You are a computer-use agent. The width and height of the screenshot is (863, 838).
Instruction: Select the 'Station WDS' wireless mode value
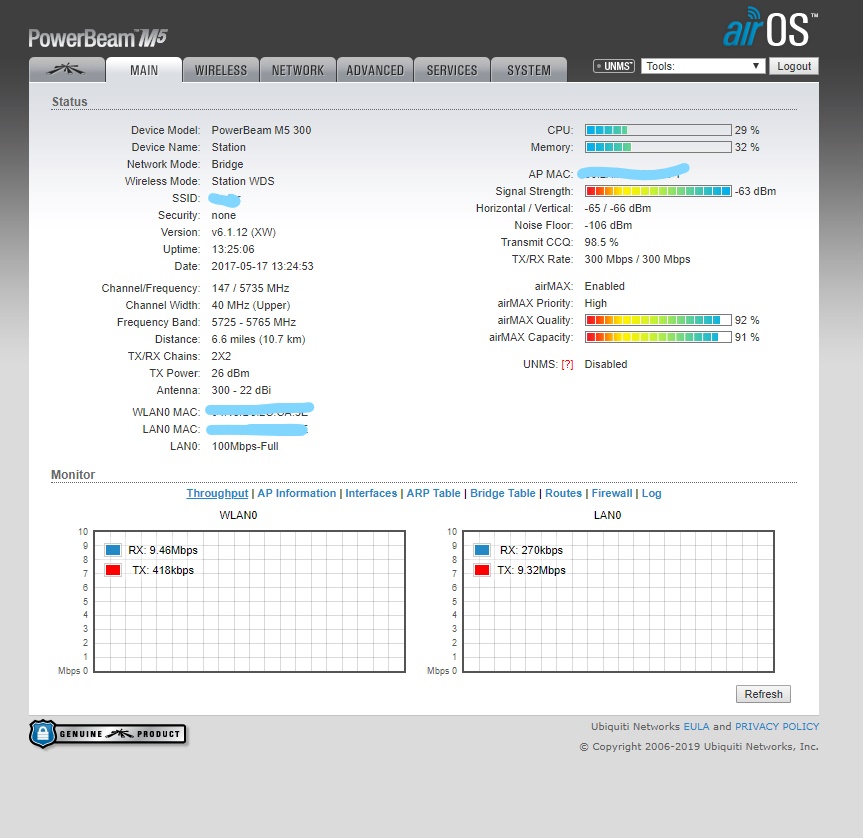[x=243, y=182]
